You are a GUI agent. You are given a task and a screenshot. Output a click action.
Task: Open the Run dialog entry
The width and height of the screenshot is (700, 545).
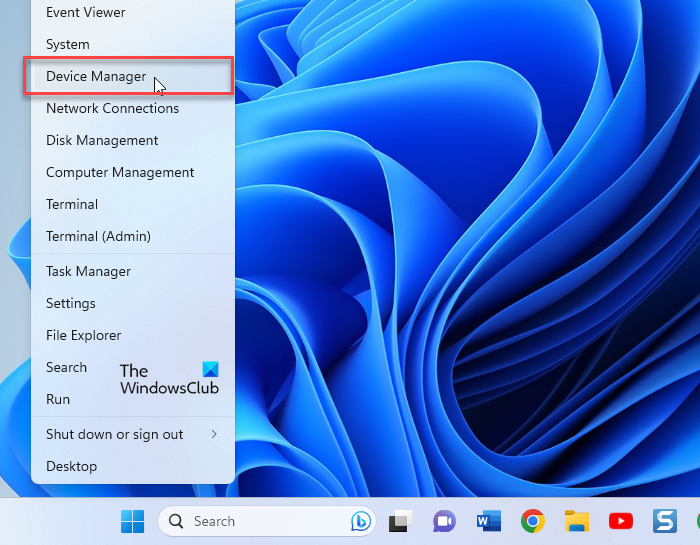click(133, 399)
